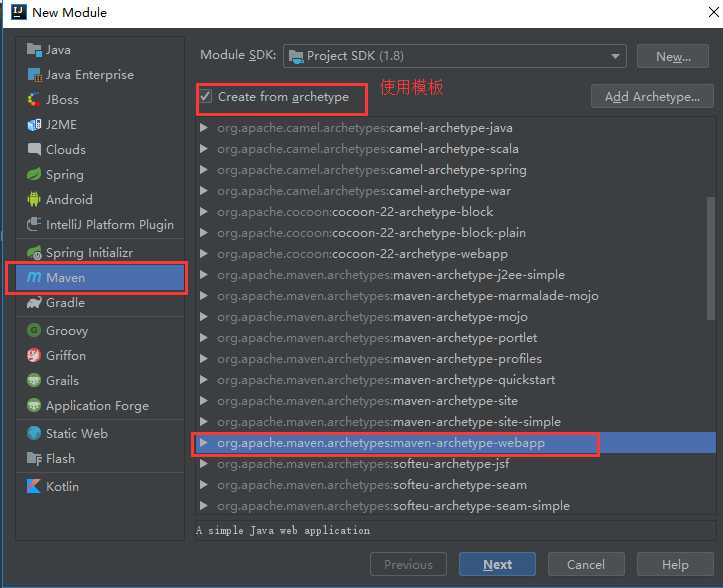This screenshot has width=723, height=588.
Task: Open Help for this dialog
Action: click(x=675, y=564)
